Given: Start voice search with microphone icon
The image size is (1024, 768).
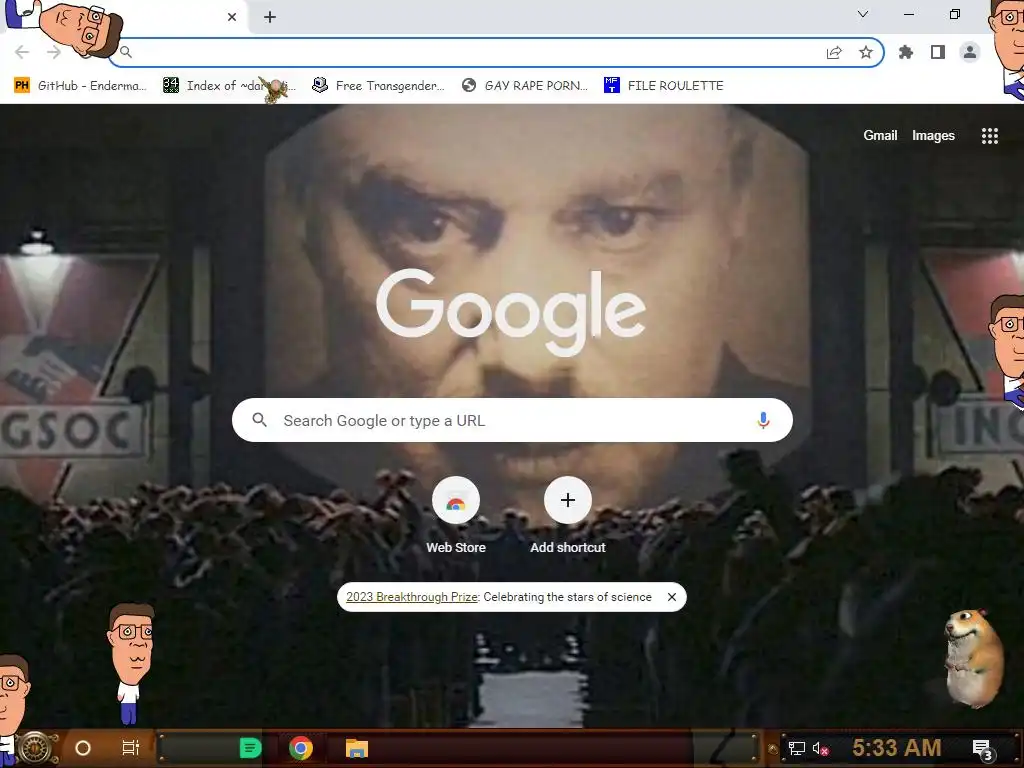Looking at the screenshot, I should click(x=763, y=420).
